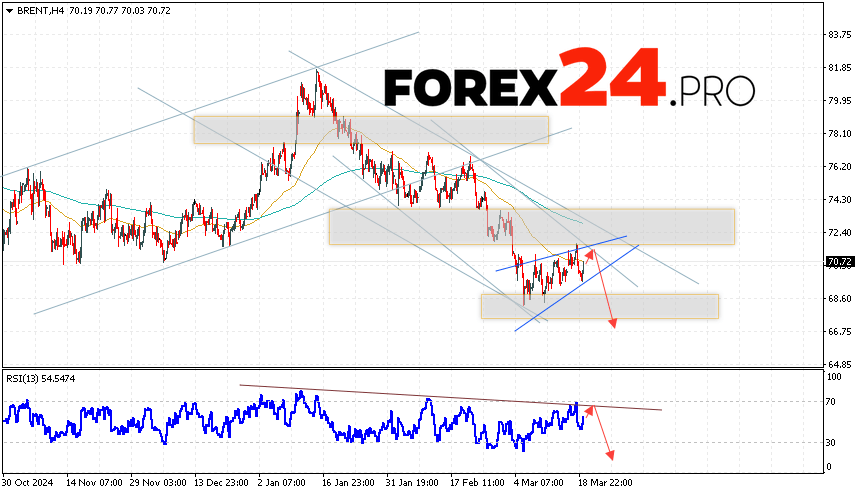
Task: Click the highest candle peak near 81.85
Action: pos(317,70)
